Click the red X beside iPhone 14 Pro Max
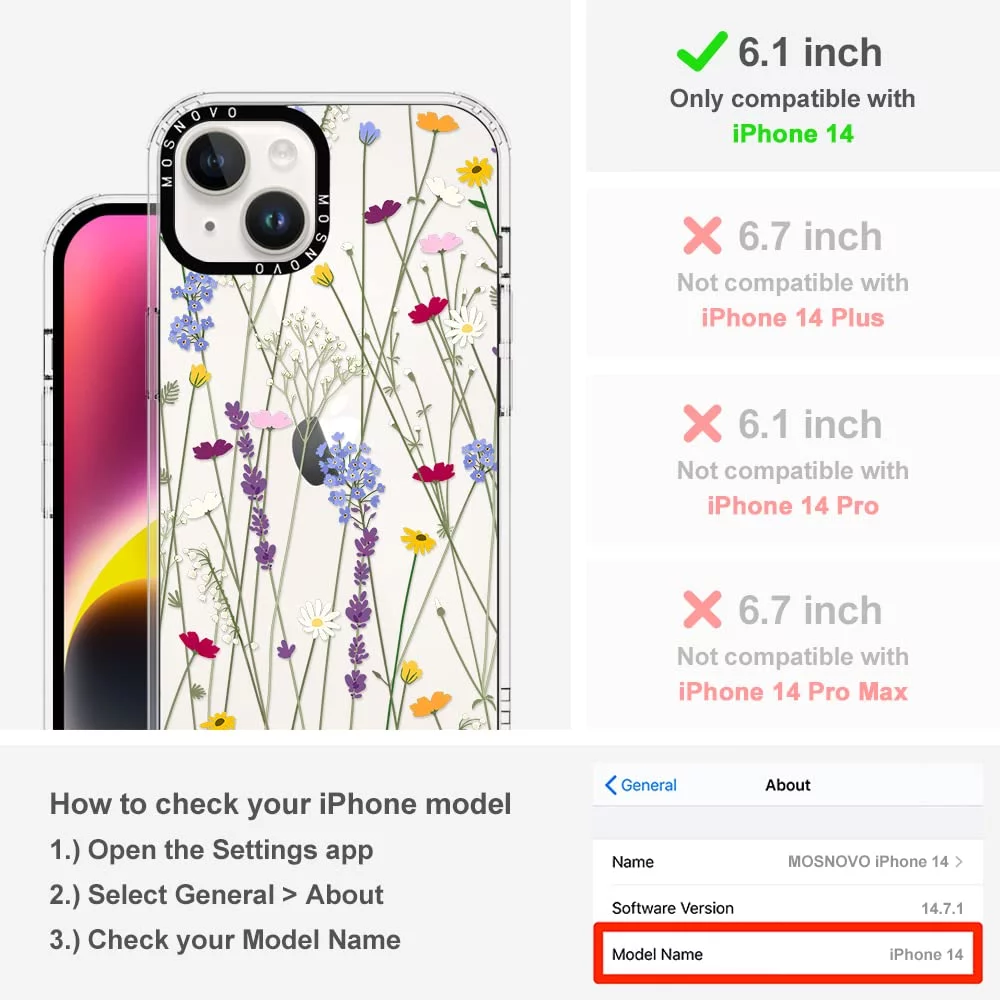This screenshot has height=1000, width=1000. [x=702, y=610]
